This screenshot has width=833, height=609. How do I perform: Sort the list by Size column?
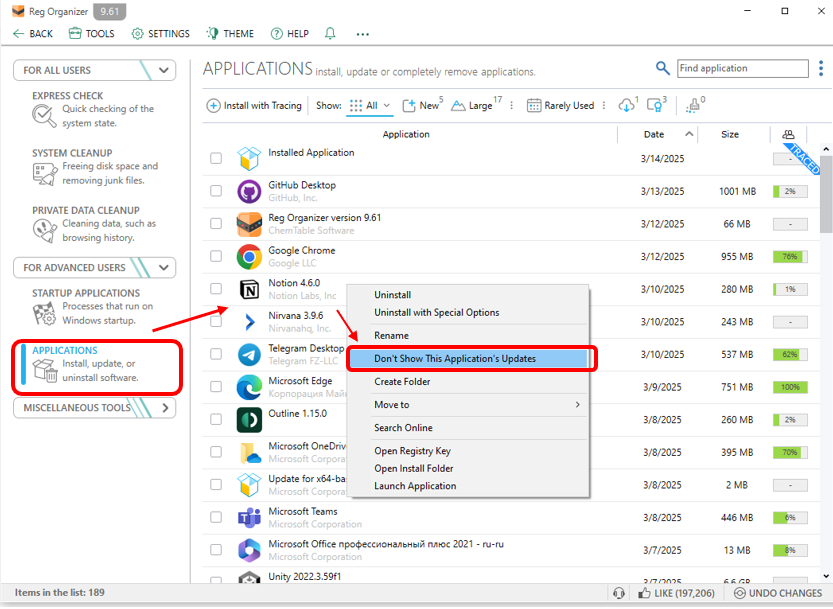coord(730,134)
